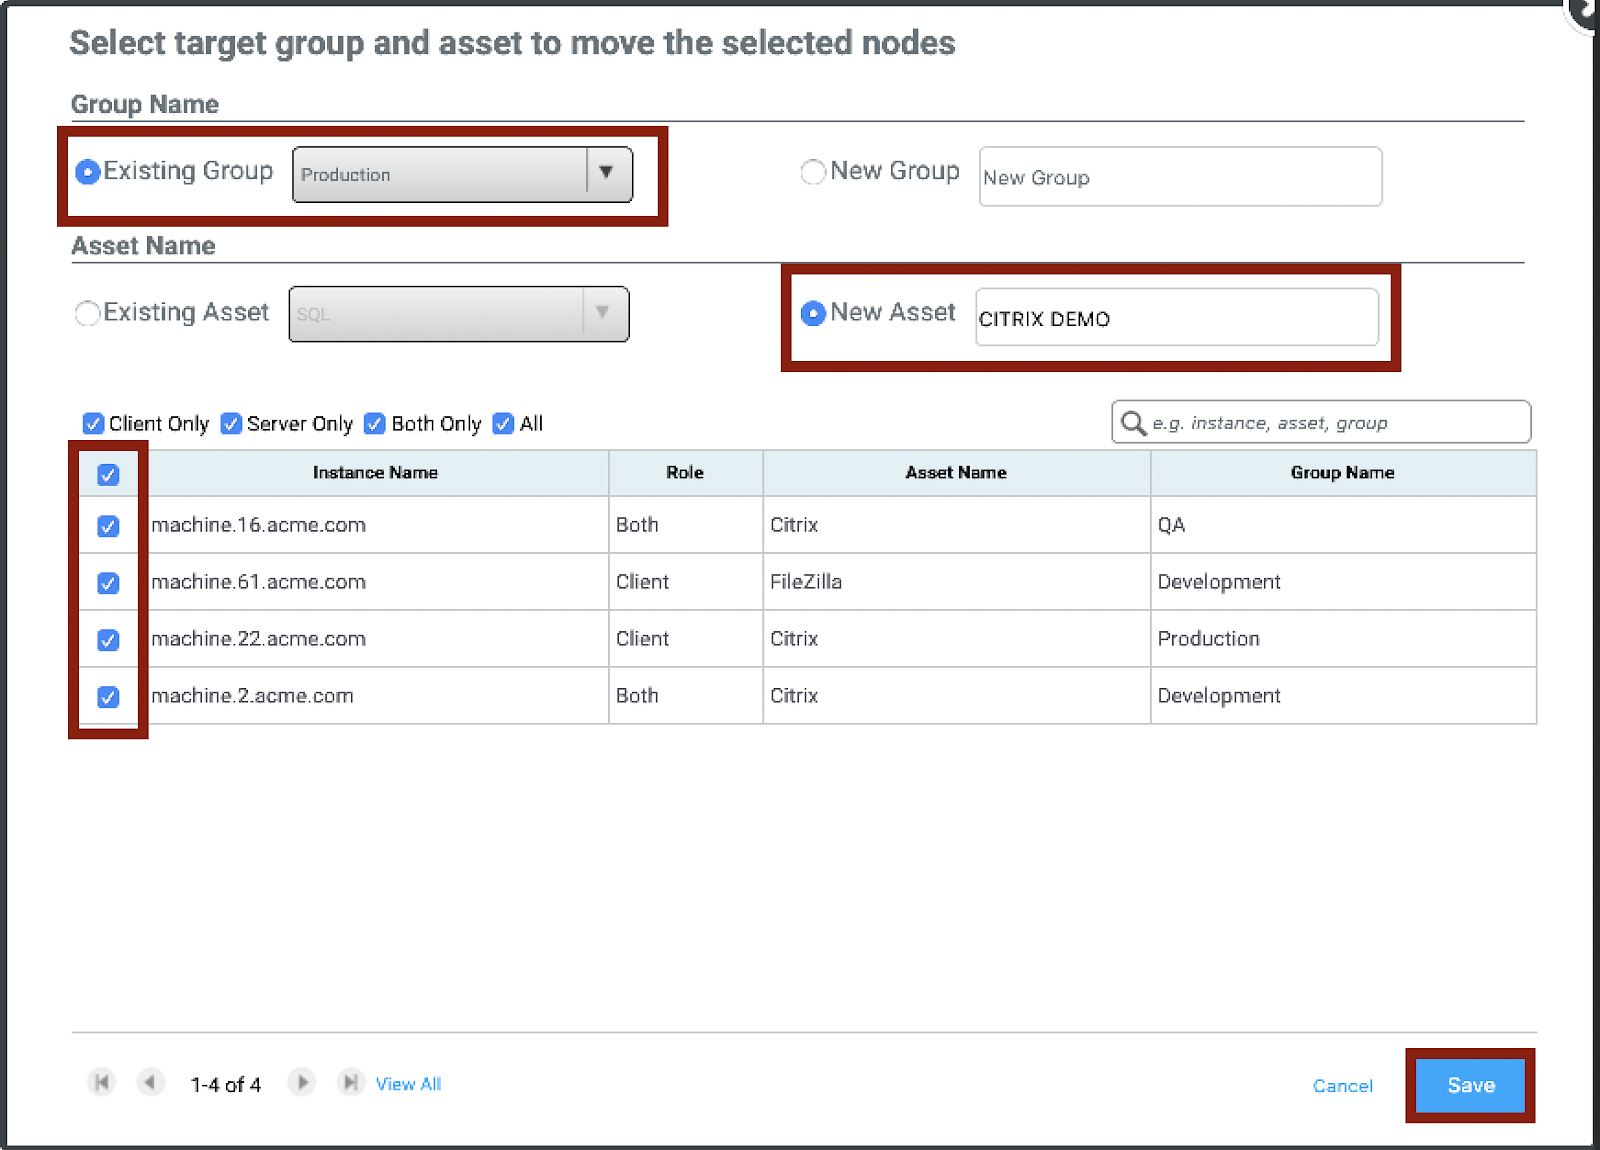Open the View All link
The width and height of the screenshot is (1600, 1150).
[408, 1084]
